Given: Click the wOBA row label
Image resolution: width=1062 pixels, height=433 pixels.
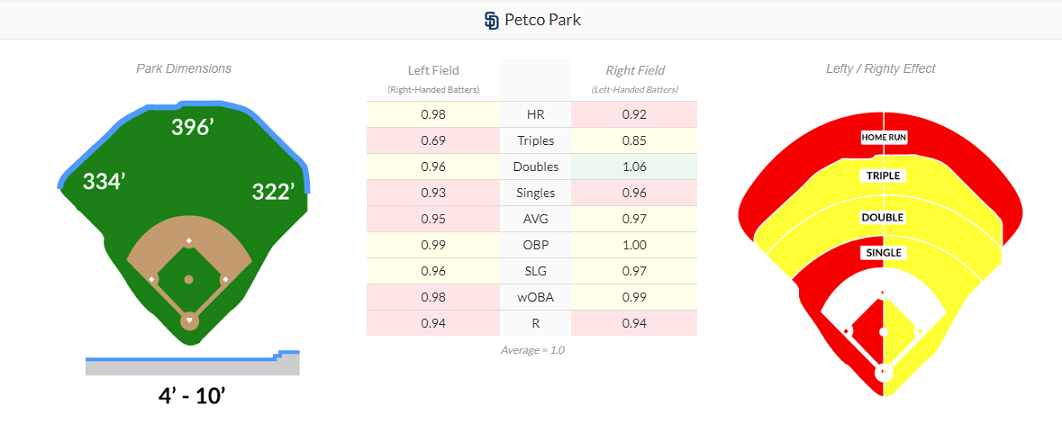Looking at the screenshot, I should (535, 297).
